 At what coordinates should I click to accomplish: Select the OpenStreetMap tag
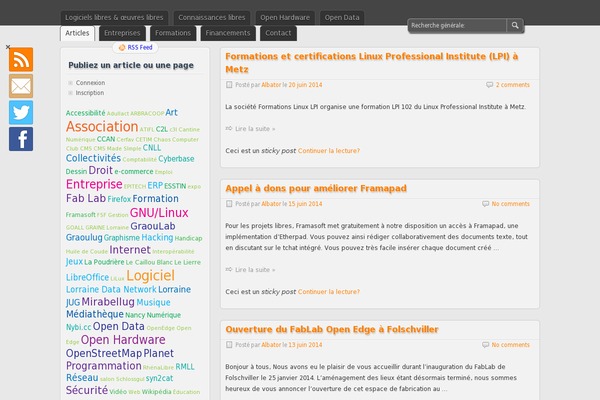pyautogui.click(x=104, y=353)
